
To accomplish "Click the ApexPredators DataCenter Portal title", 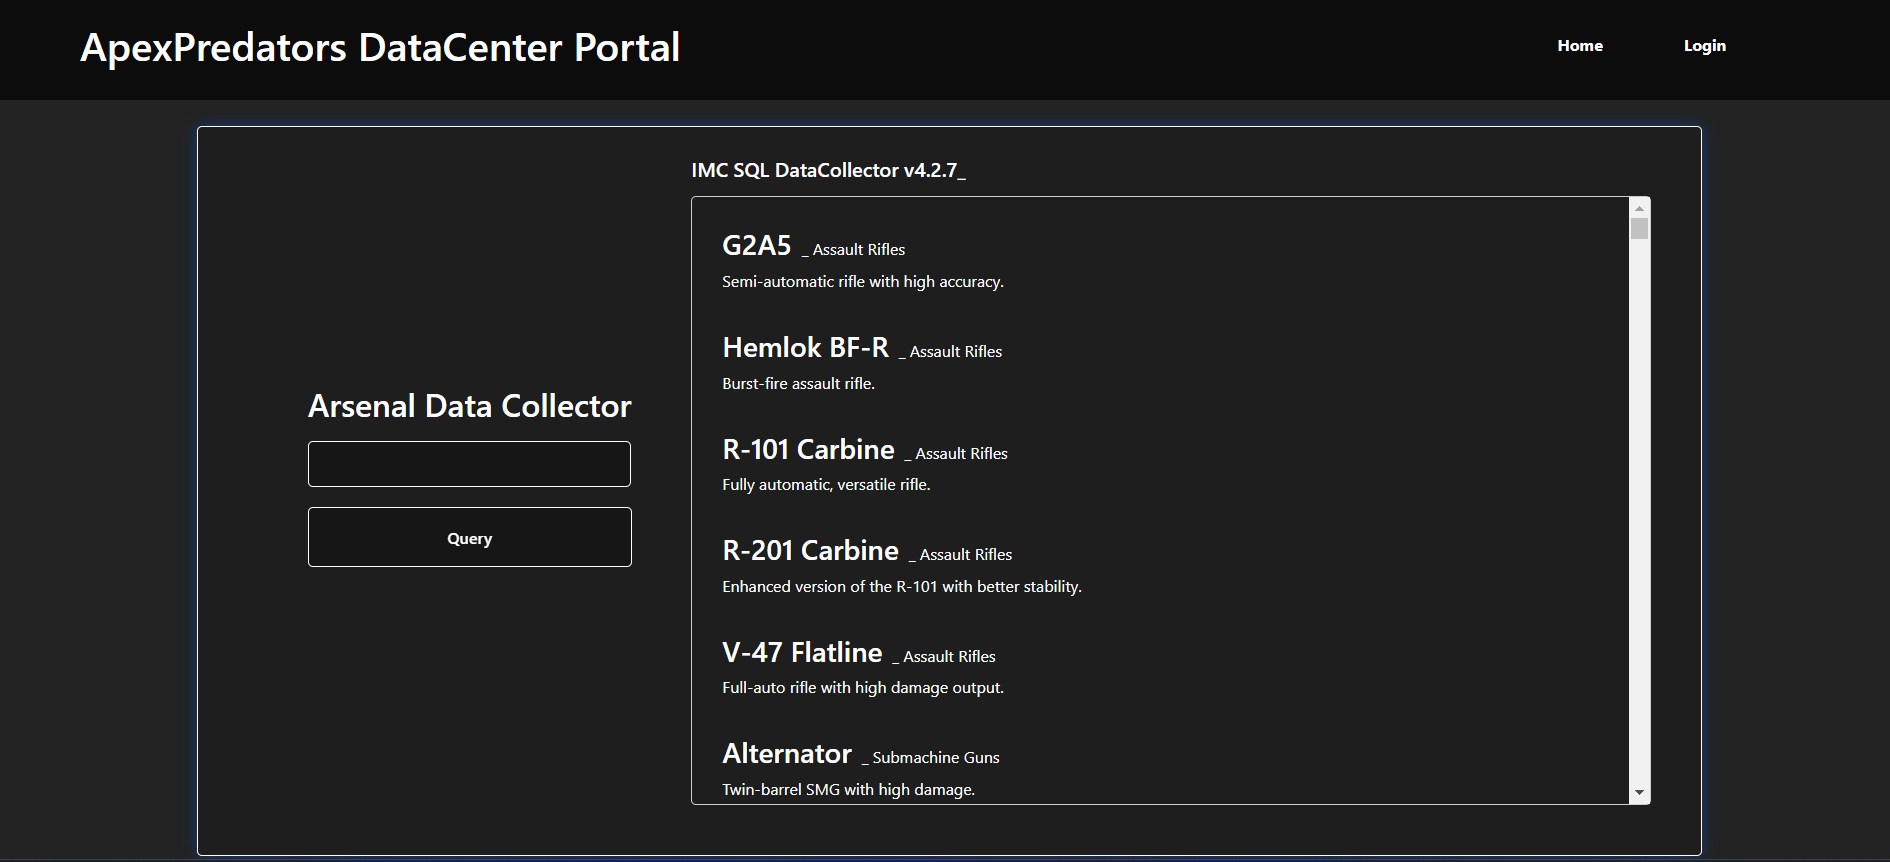I will 380,48.
